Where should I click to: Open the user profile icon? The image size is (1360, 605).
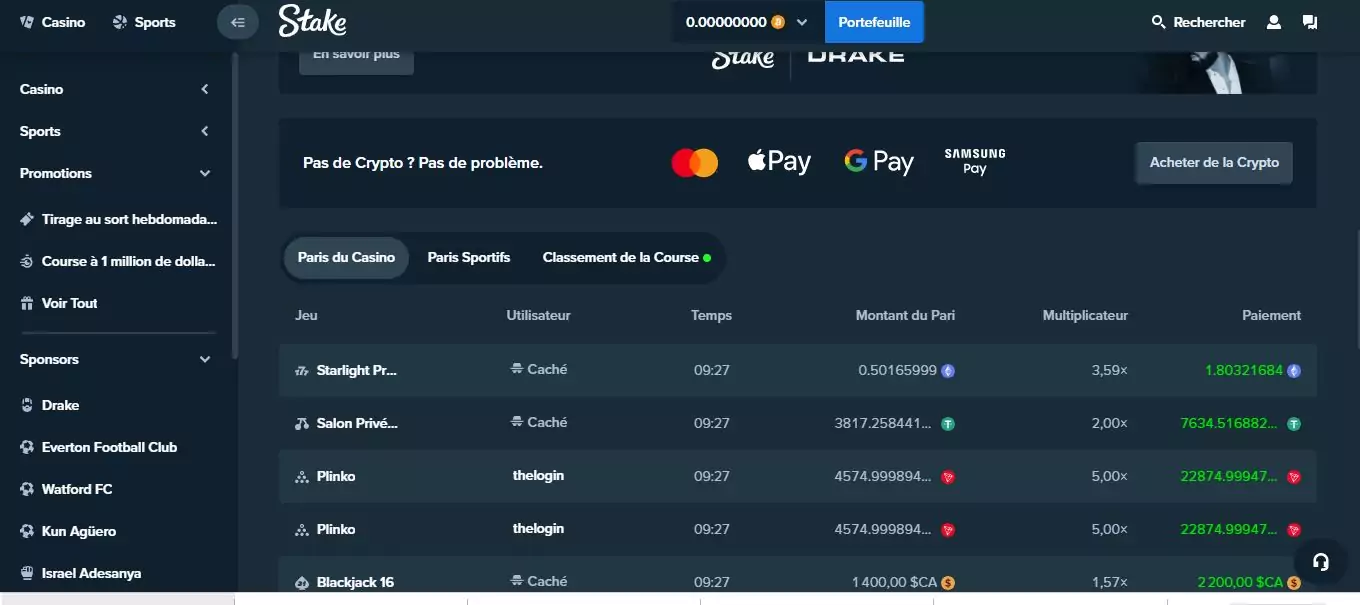point(1273,22)
